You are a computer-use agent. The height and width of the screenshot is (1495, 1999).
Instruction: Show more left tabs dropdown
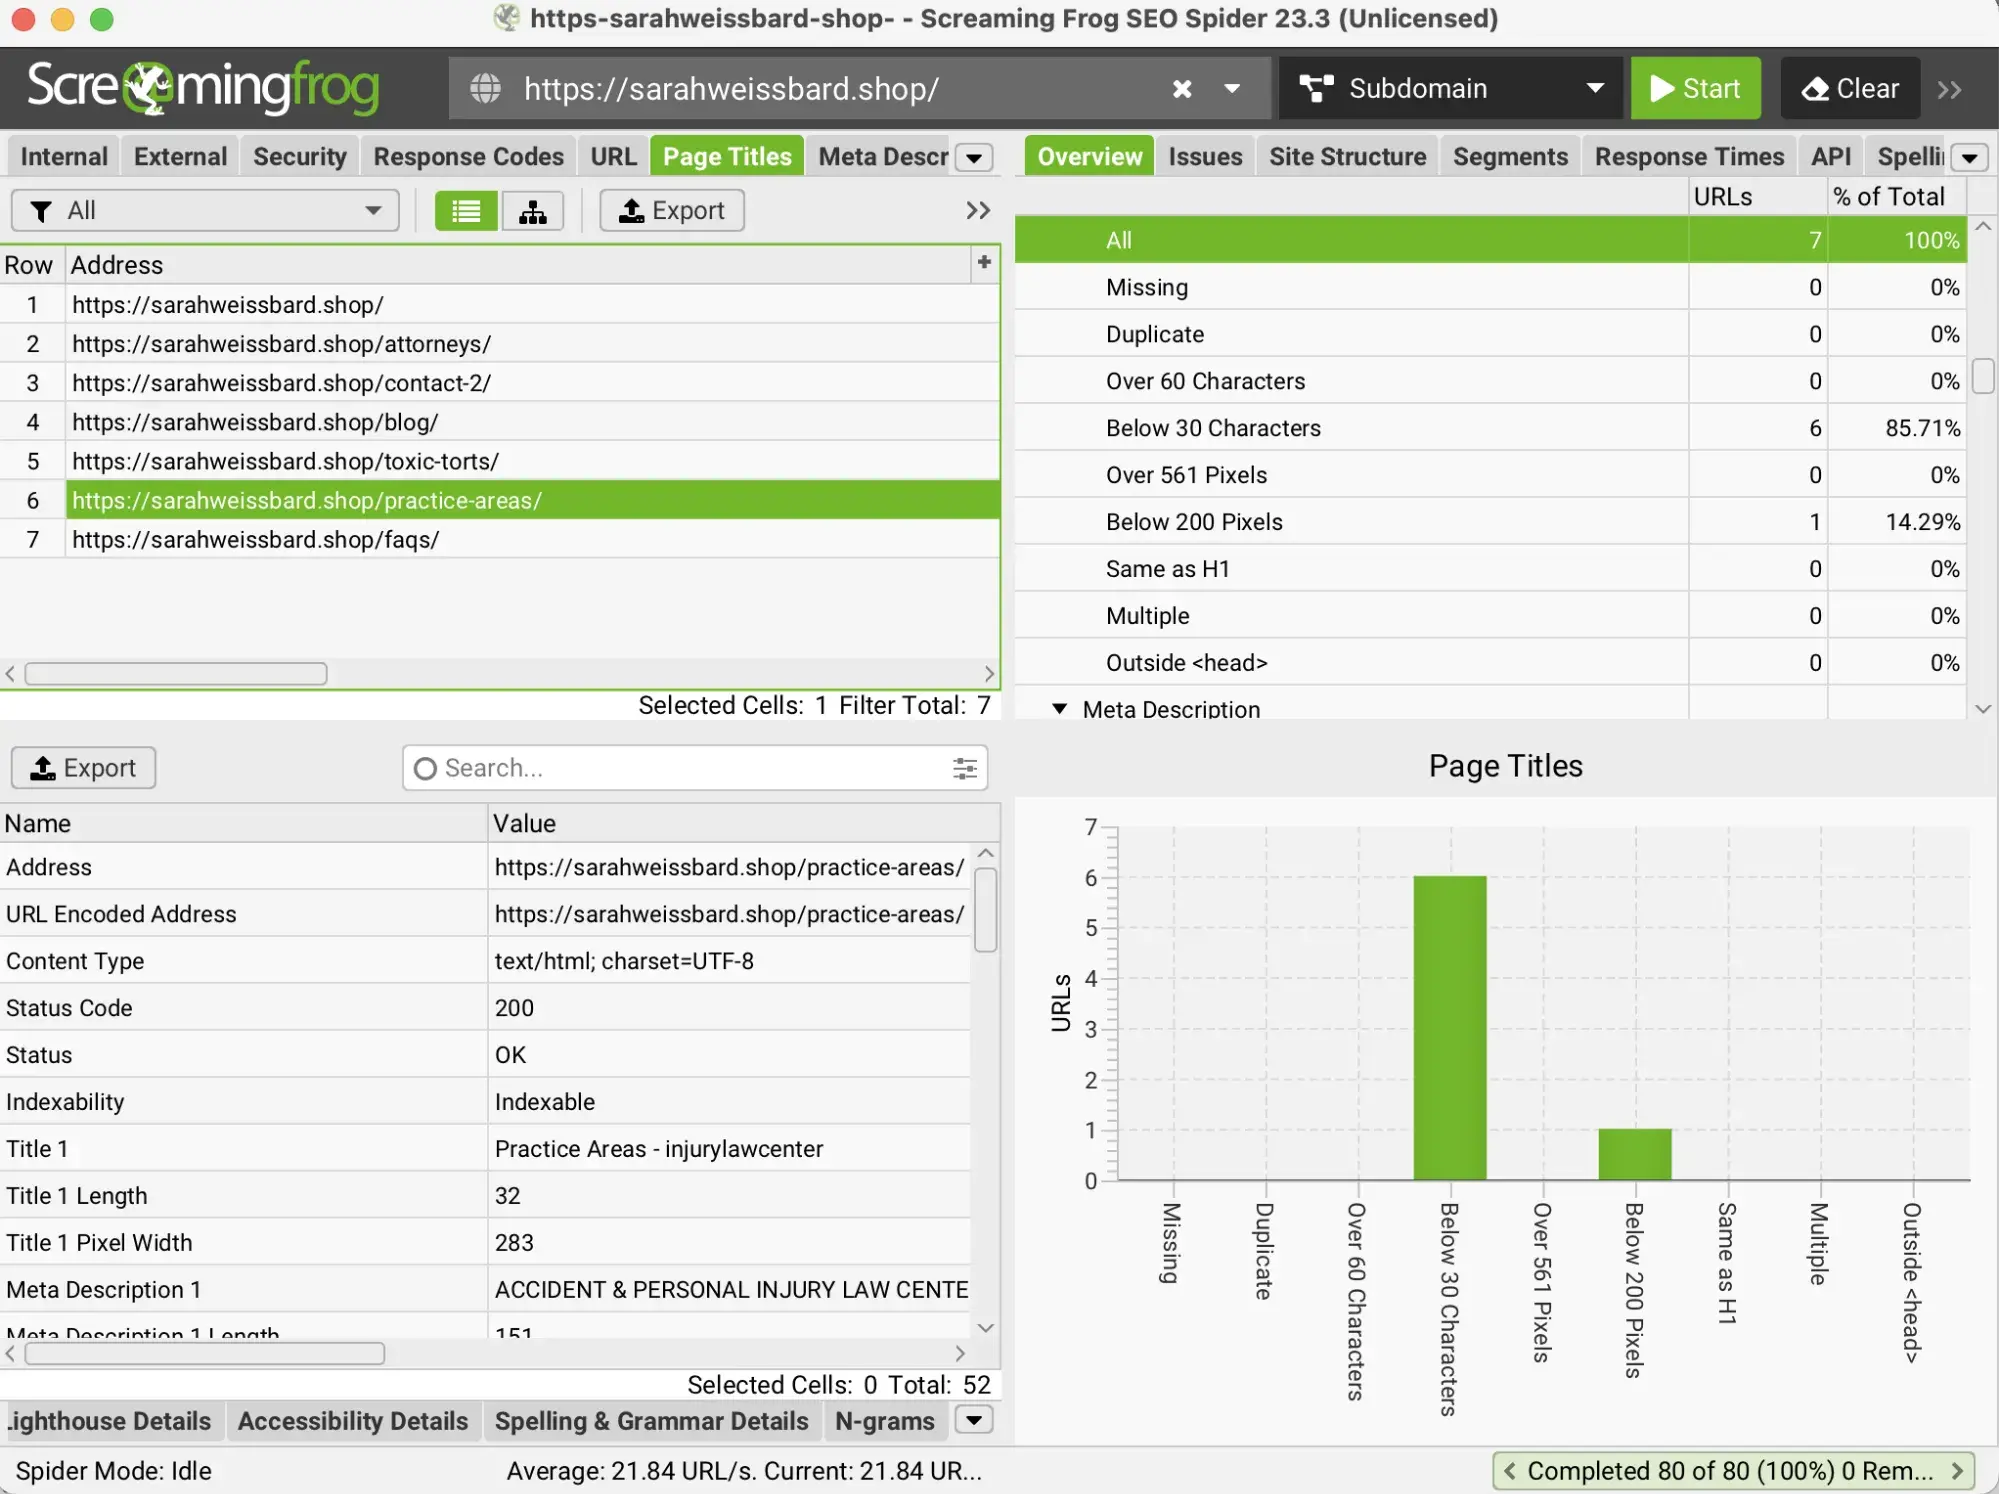tap(974, 158)
